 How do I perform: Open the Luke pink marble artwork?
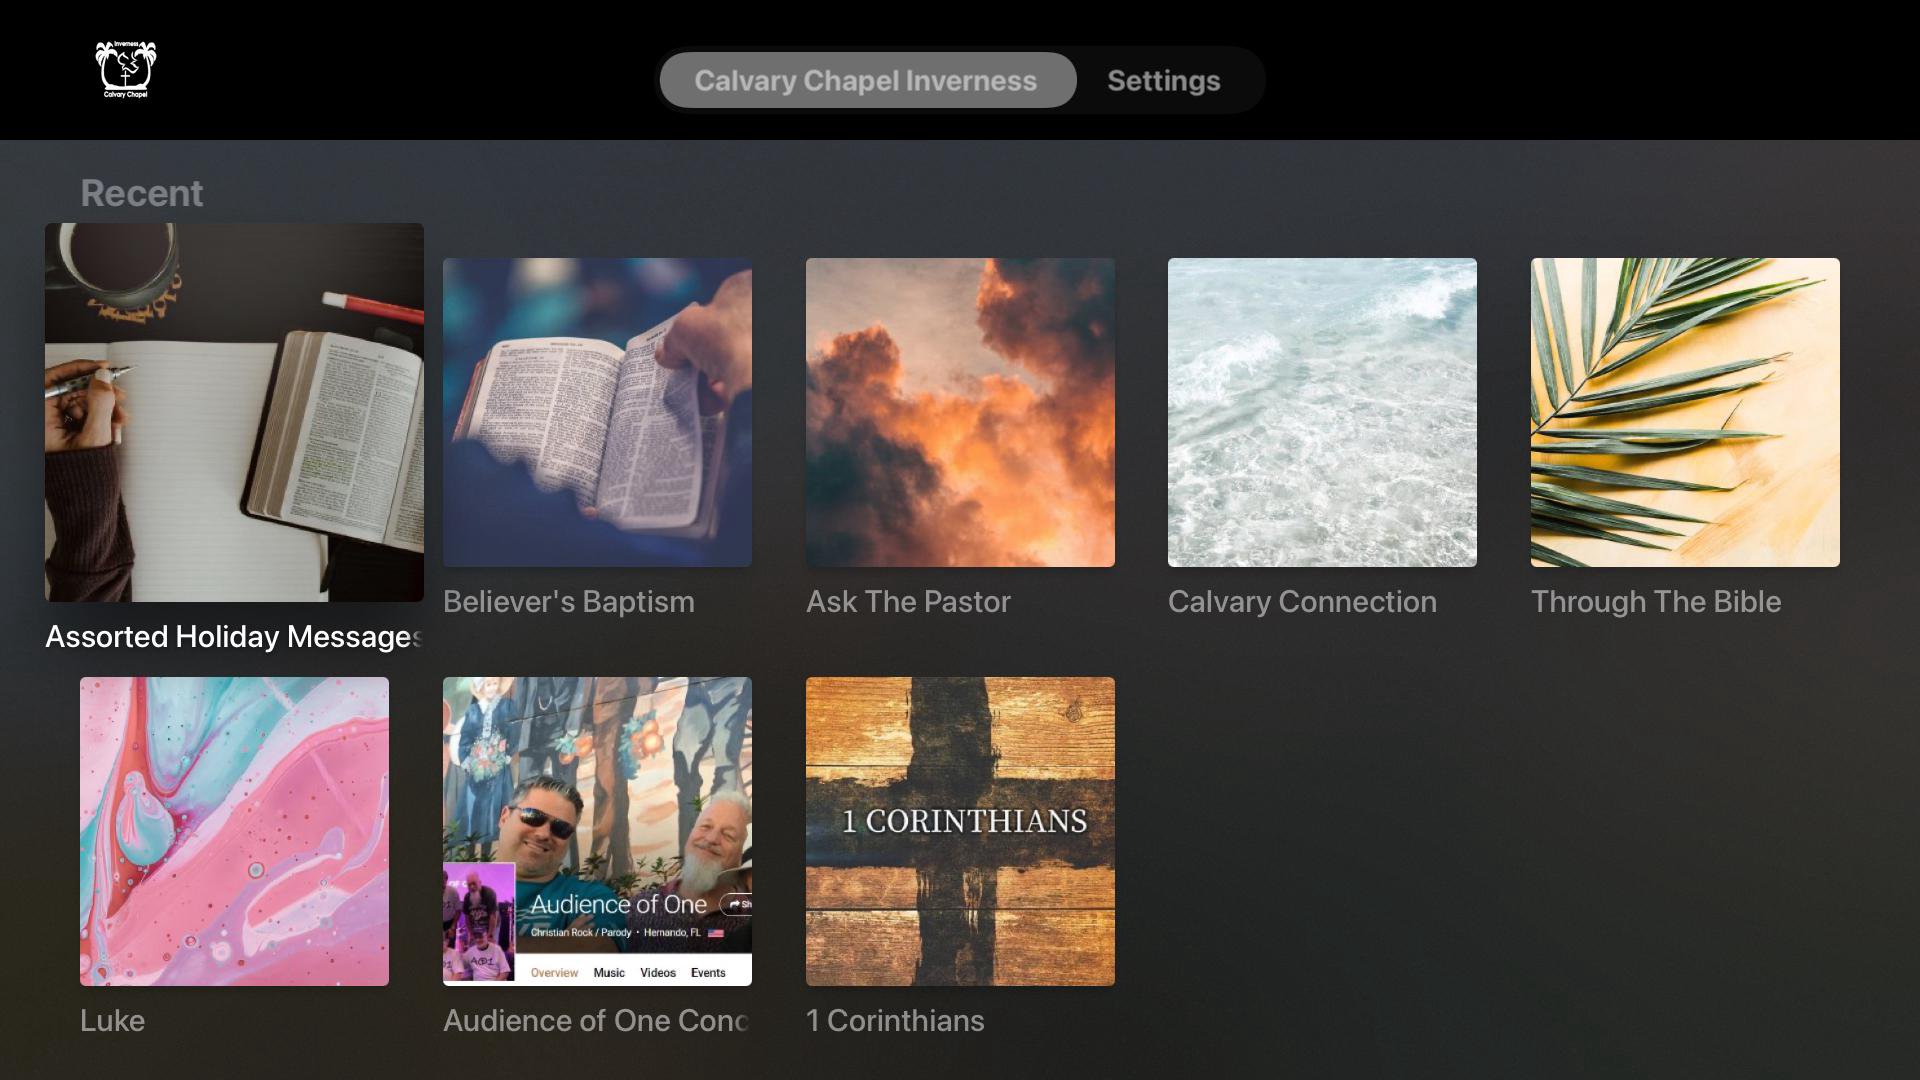[x=234, y=831]
